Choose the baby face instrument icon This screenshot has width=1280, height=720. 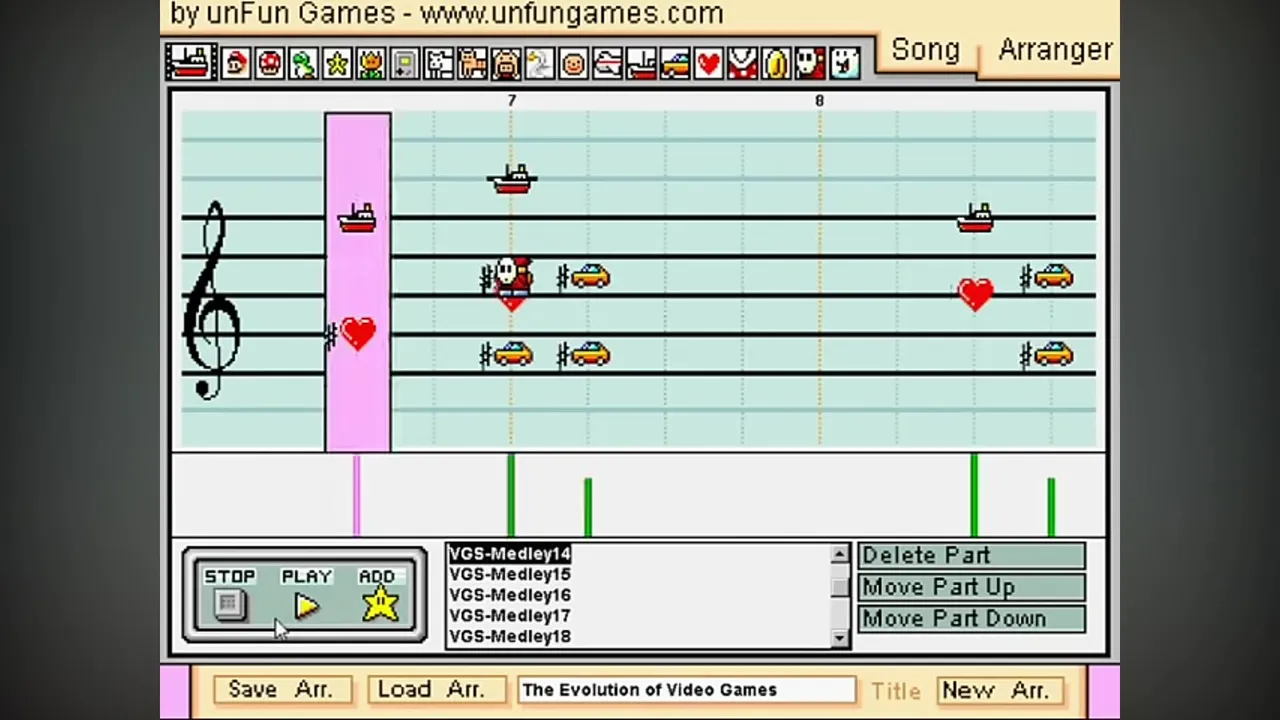coord(574,64)
